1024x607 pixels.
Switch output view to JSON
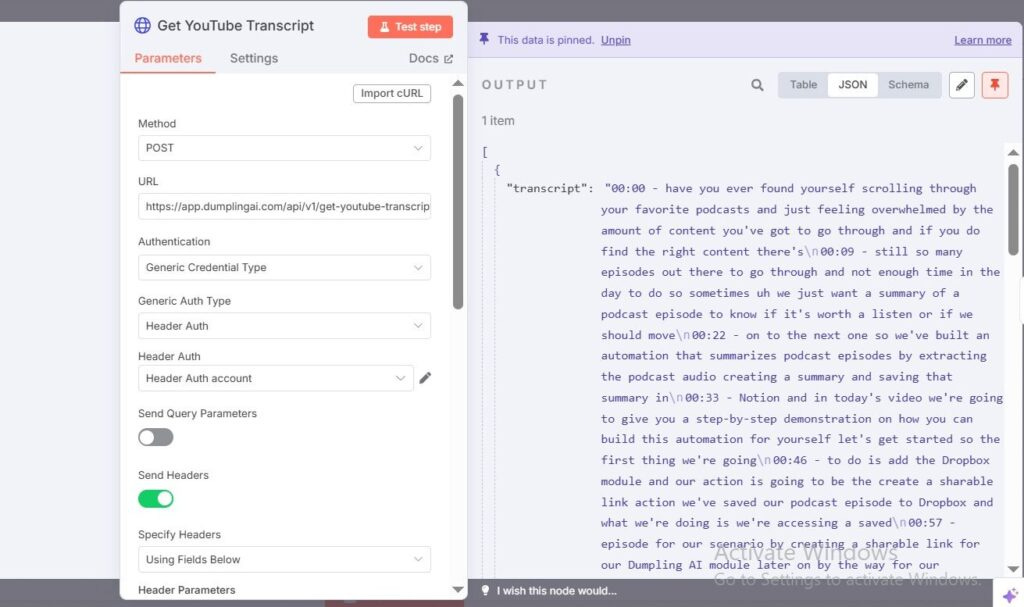853,85
